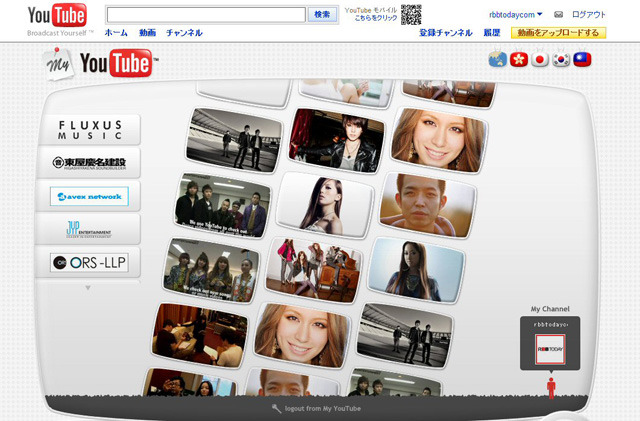640x421 pixels.
Task: Open the 登録チャンネル link
Action: coord(446,33)
